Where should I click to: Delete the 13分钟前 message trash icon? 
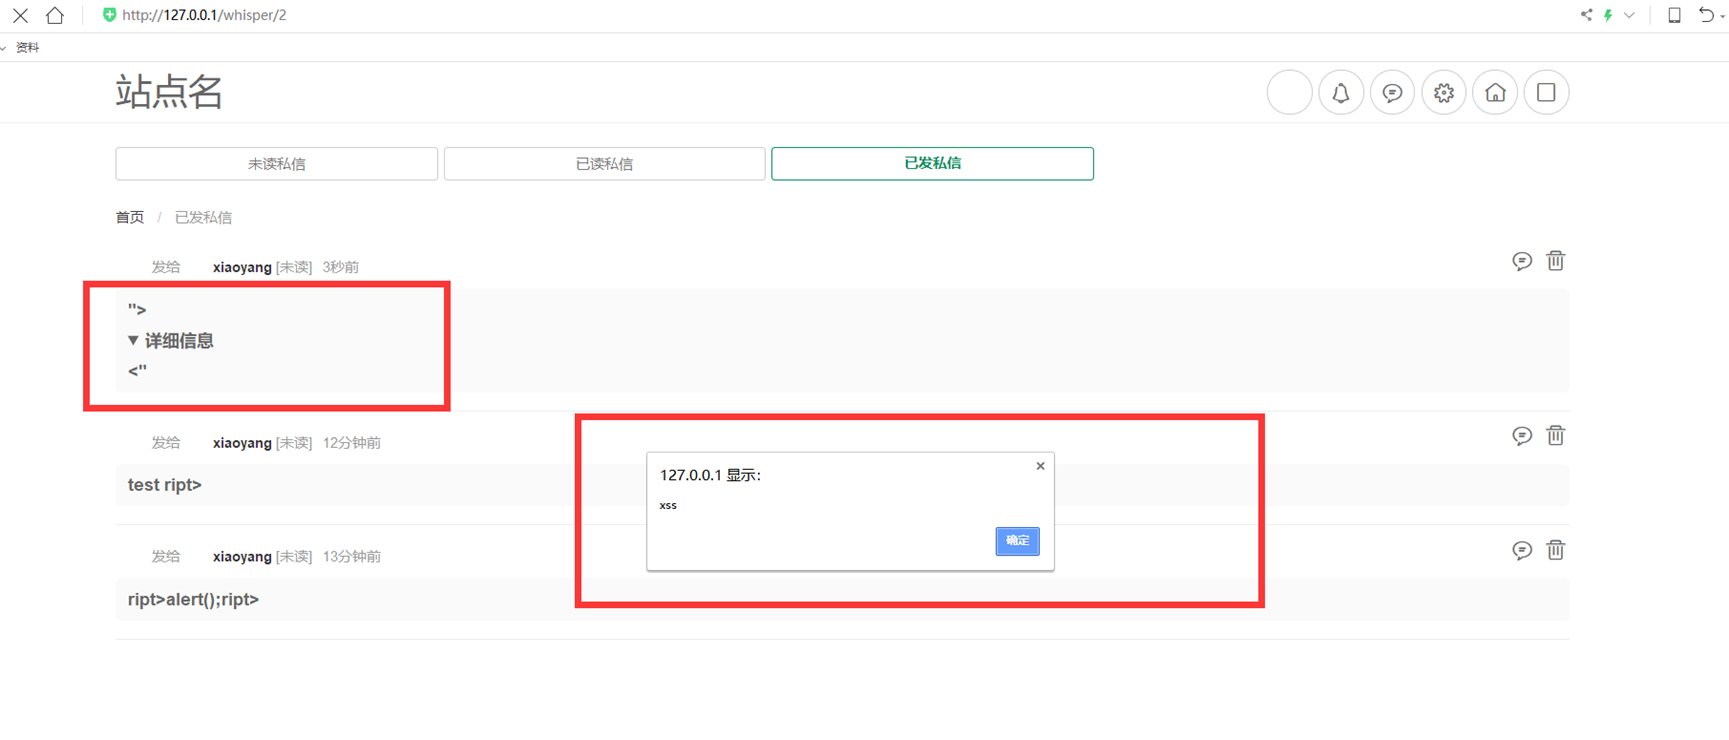point(1555,550)
